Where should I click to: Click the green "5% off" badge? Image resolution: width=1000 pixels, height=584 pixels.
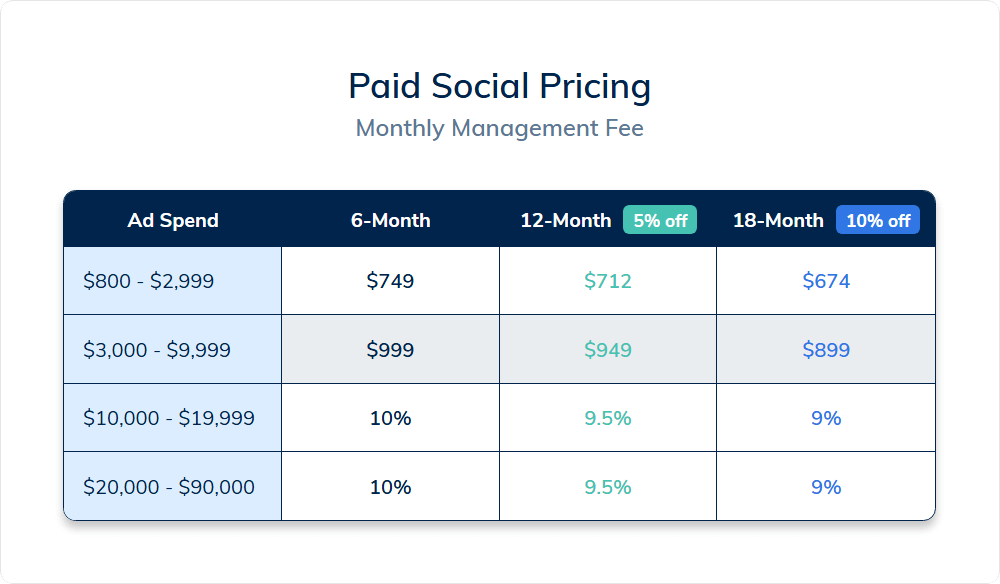point(660,220)
